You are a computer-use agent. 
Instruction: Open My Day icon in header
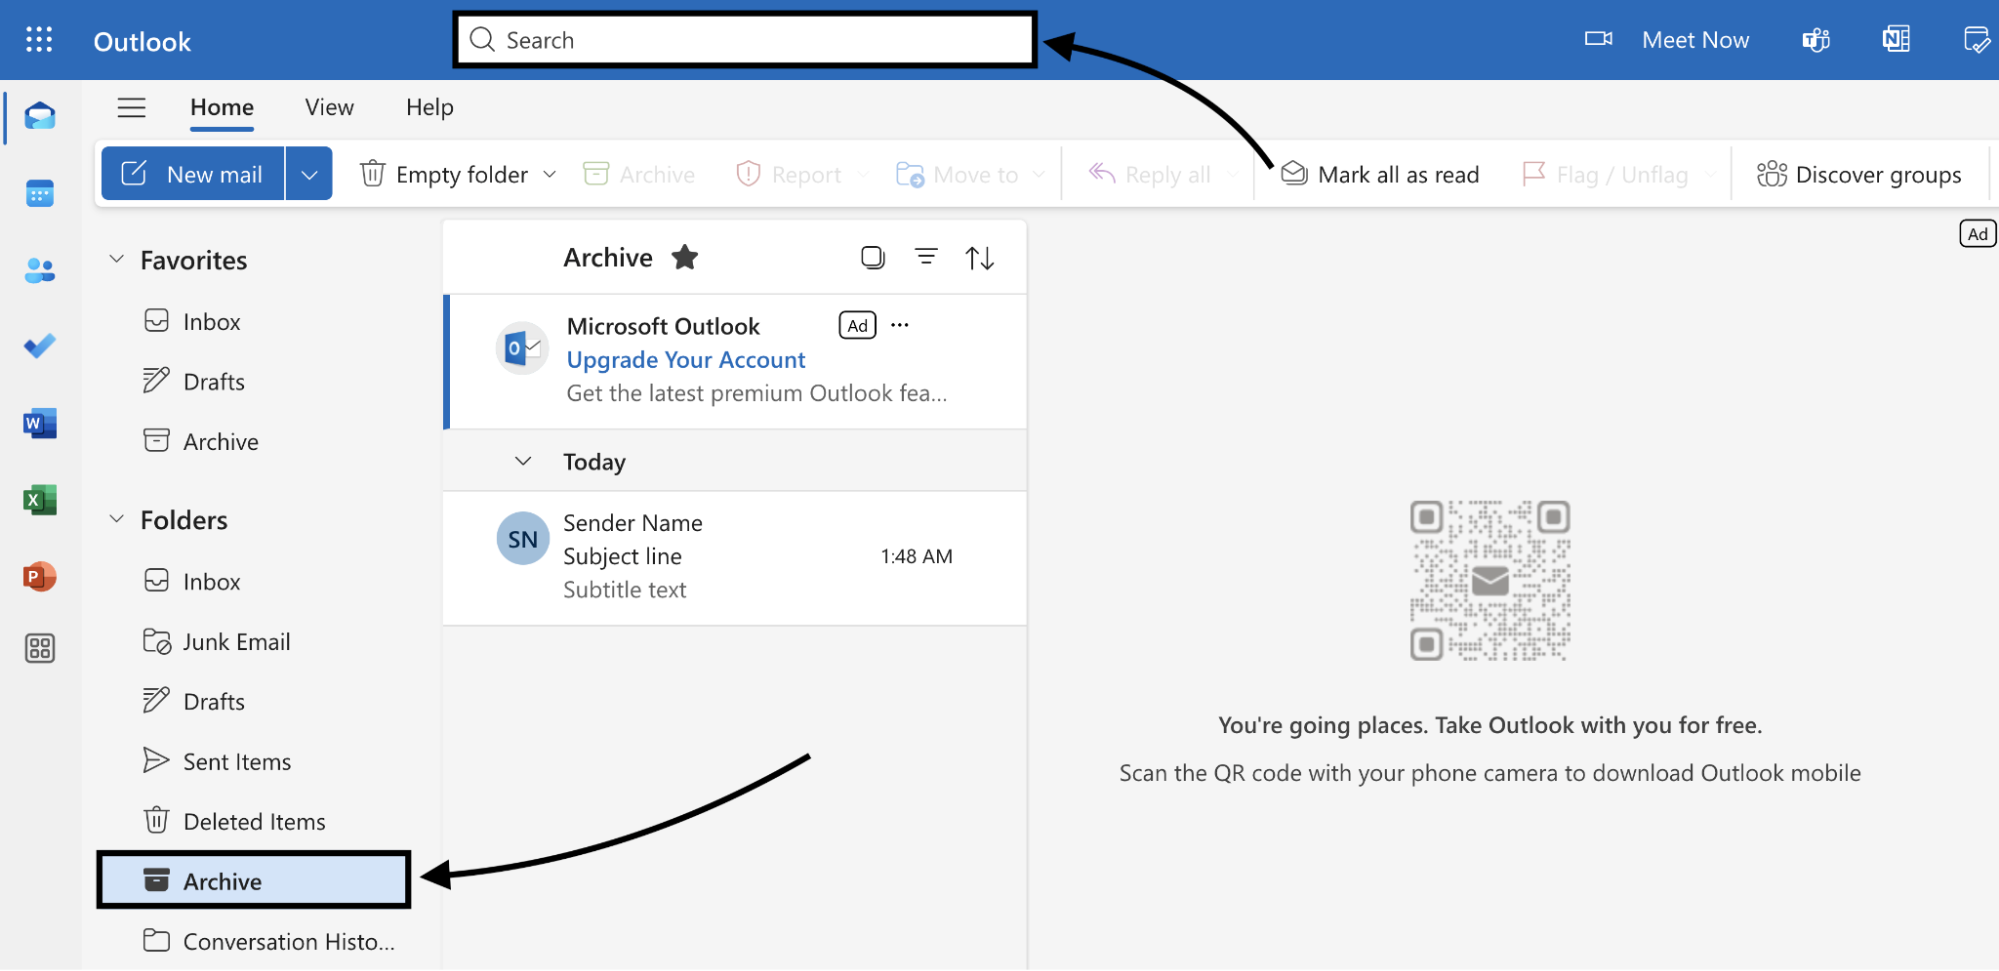point(1977,40)
